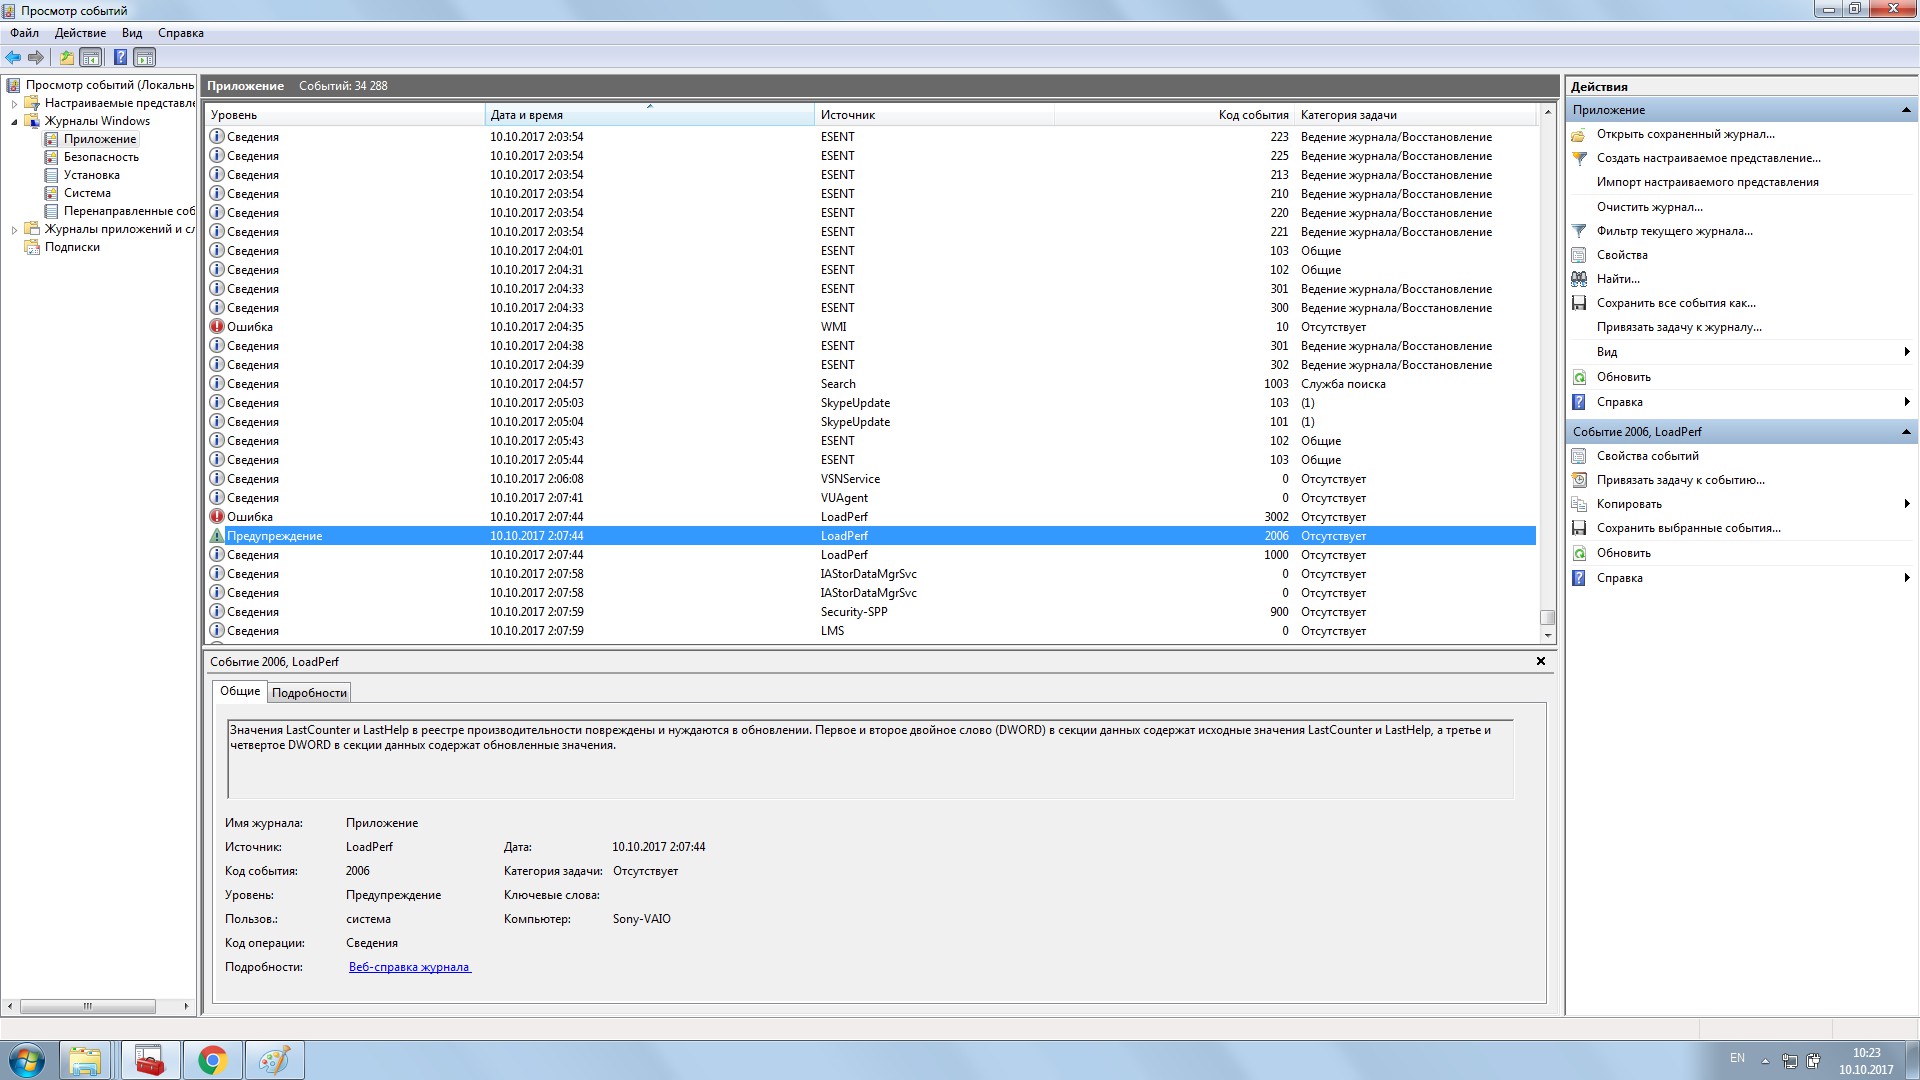Collapse the Событие 2006, LoadPerf actions section
Screen dimensions: 1920x1080
pyautogui.click(x=1906, y=432)
